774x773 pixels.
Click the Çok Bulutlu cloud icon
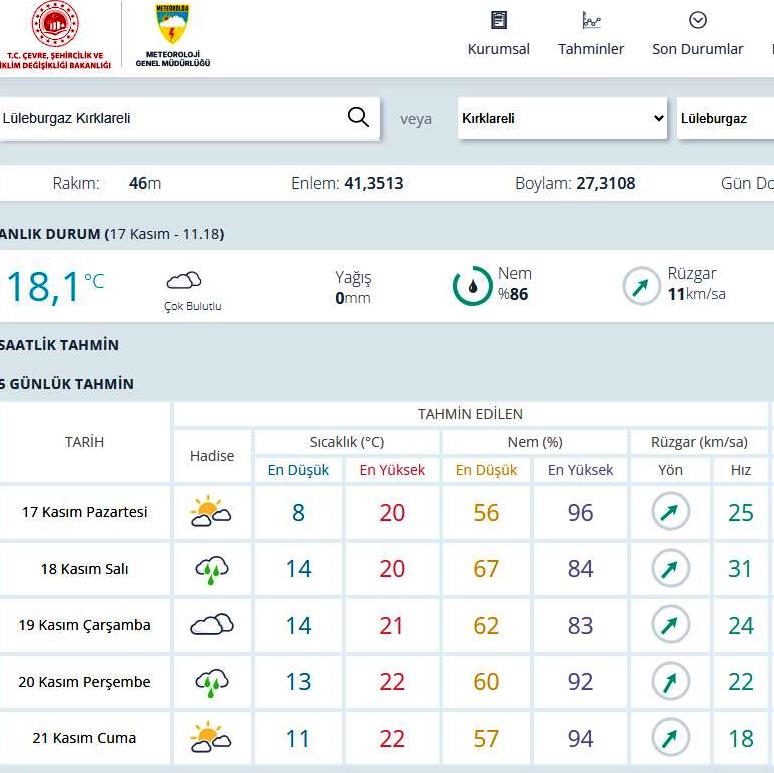point(183,281)
